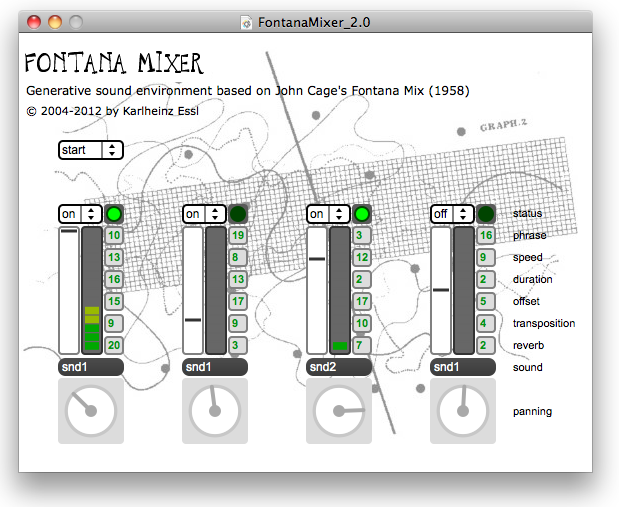This screenshot has width=619, height=507.
Task: Open channel 1 on/off status dropdown
Action: 81,214
